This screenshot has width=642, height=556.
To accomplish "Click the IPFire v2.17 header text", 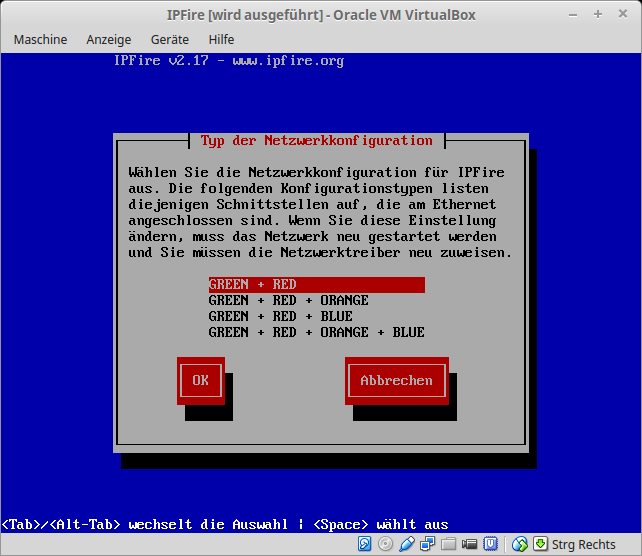I will [x=229, y=61].
